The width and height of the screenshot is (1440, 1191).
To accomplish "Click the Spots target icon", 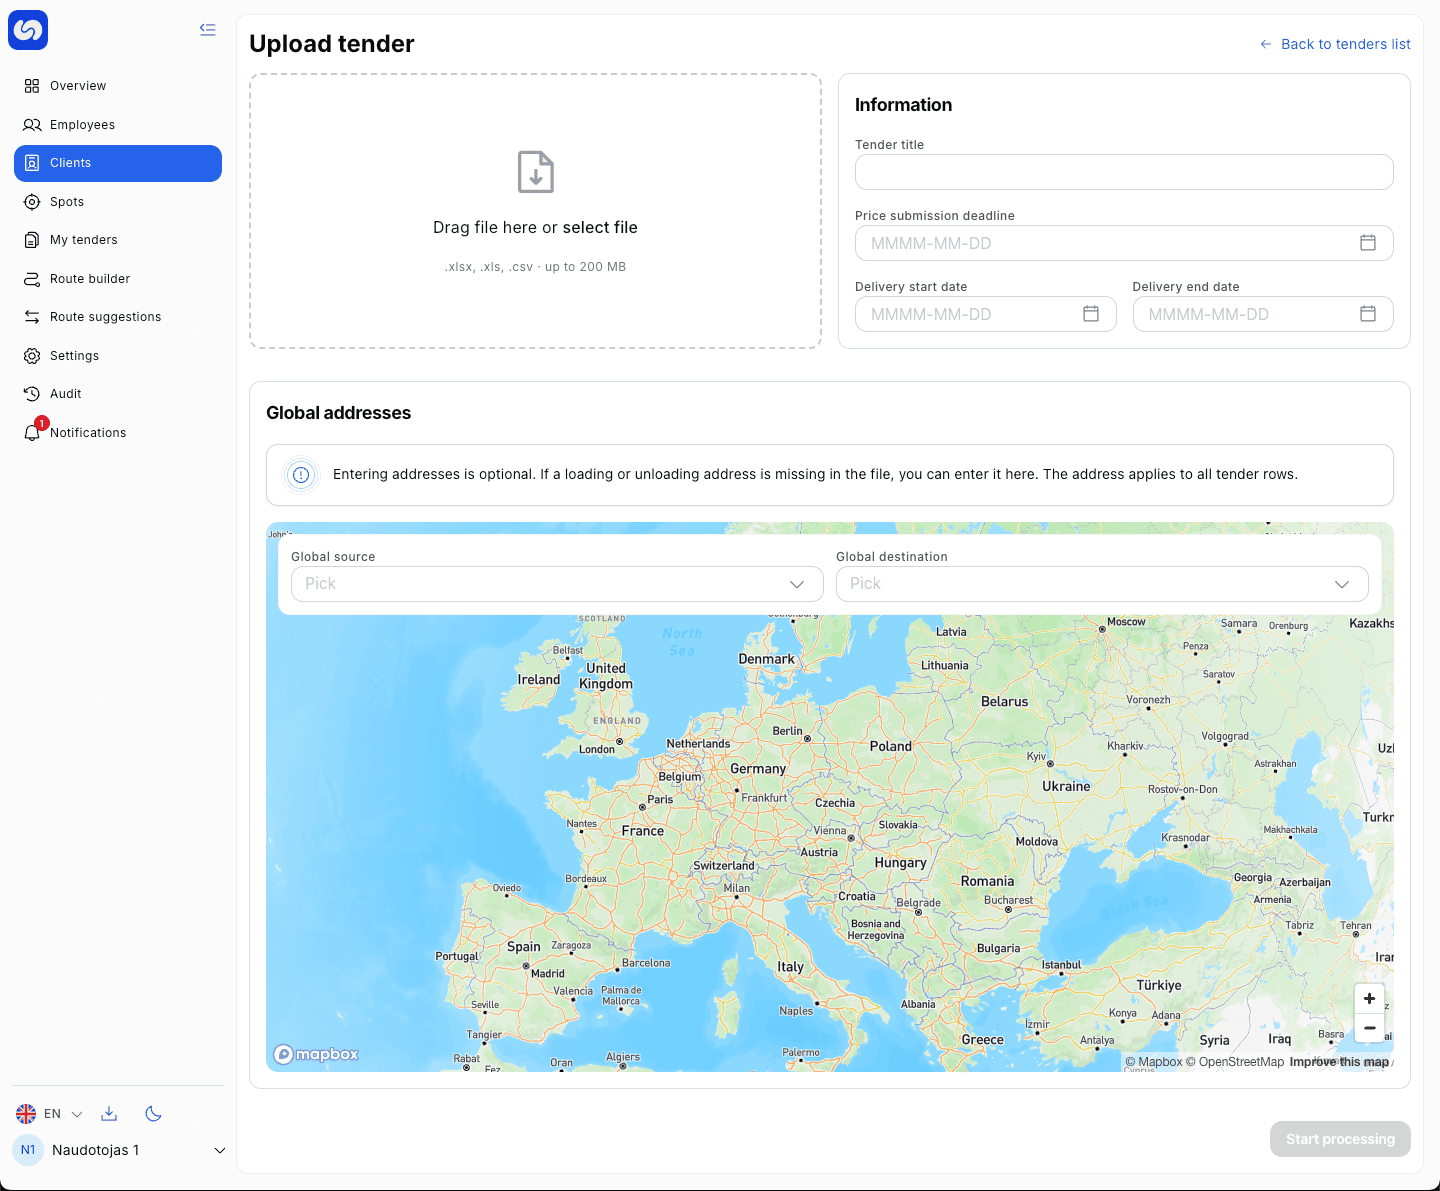I will 32,202.
